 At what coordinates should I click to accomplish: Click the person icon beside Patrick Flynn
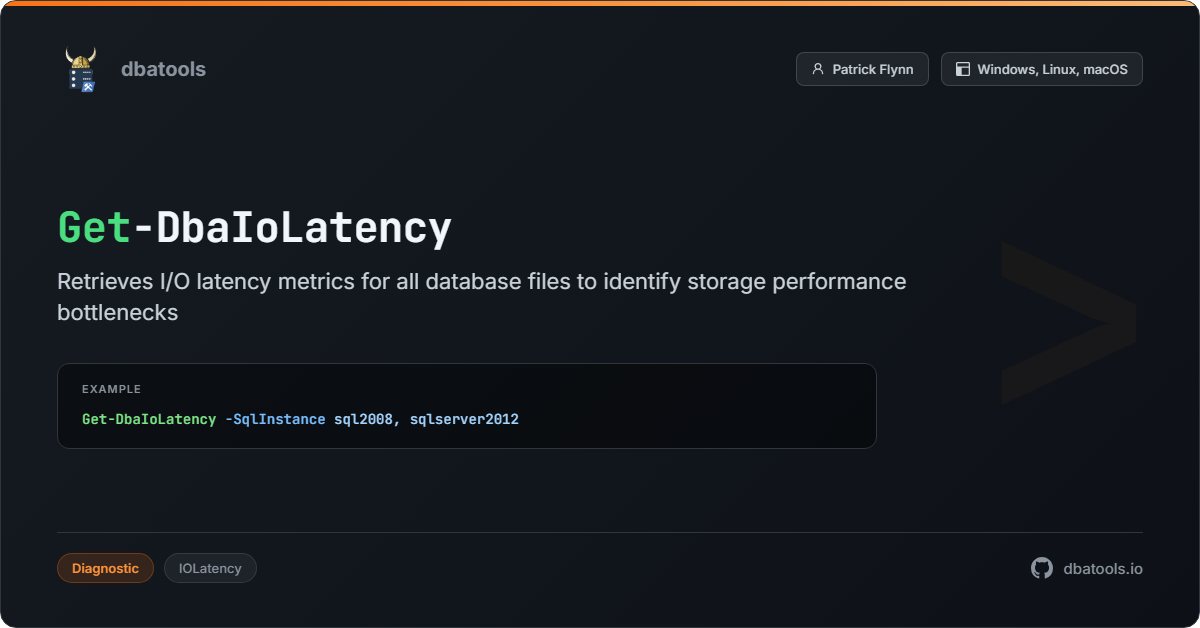pyautogui.click(x=818, y=69)
